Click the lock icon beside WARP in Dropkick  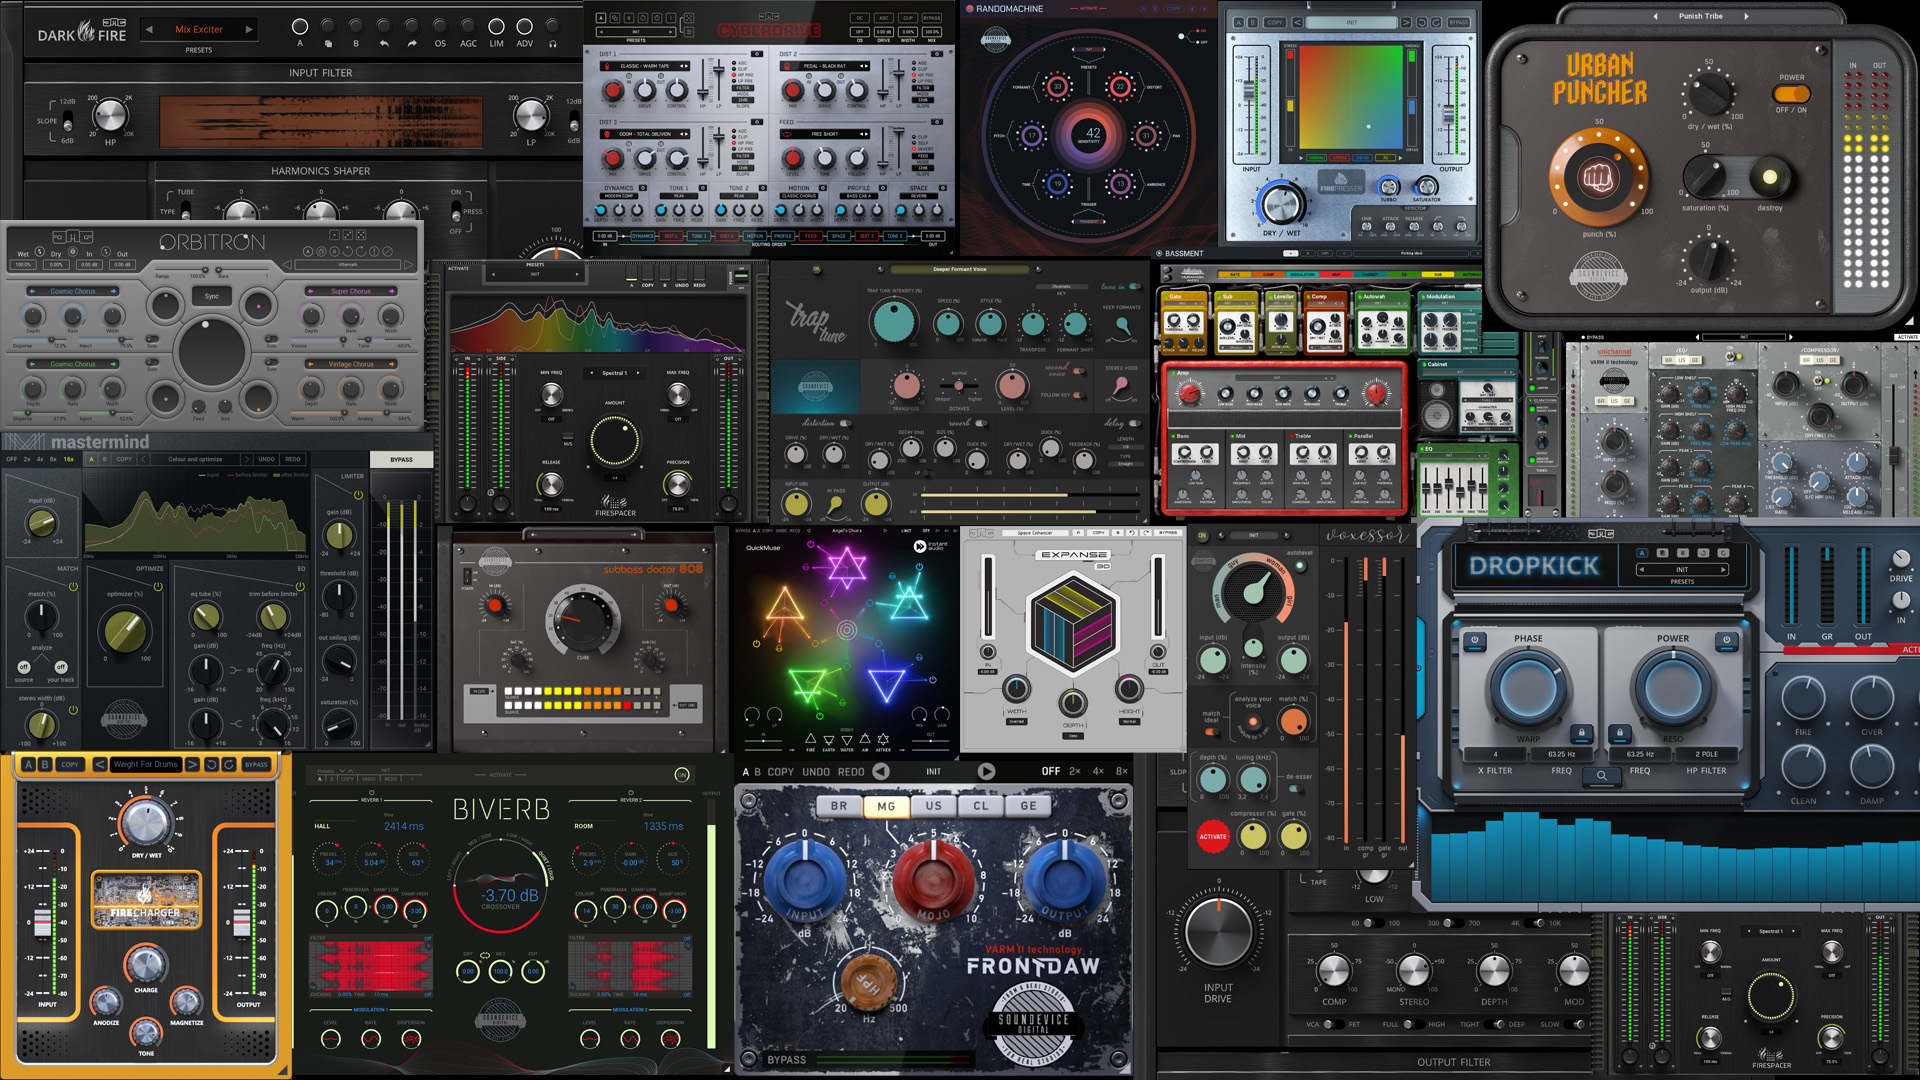(1581, 732)
